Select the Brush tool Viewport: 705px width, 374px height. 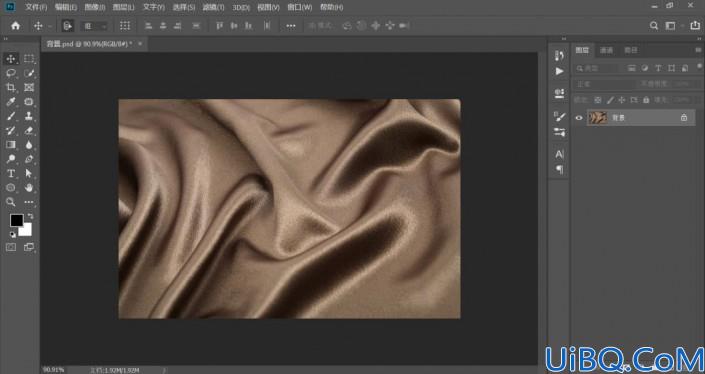11,116
